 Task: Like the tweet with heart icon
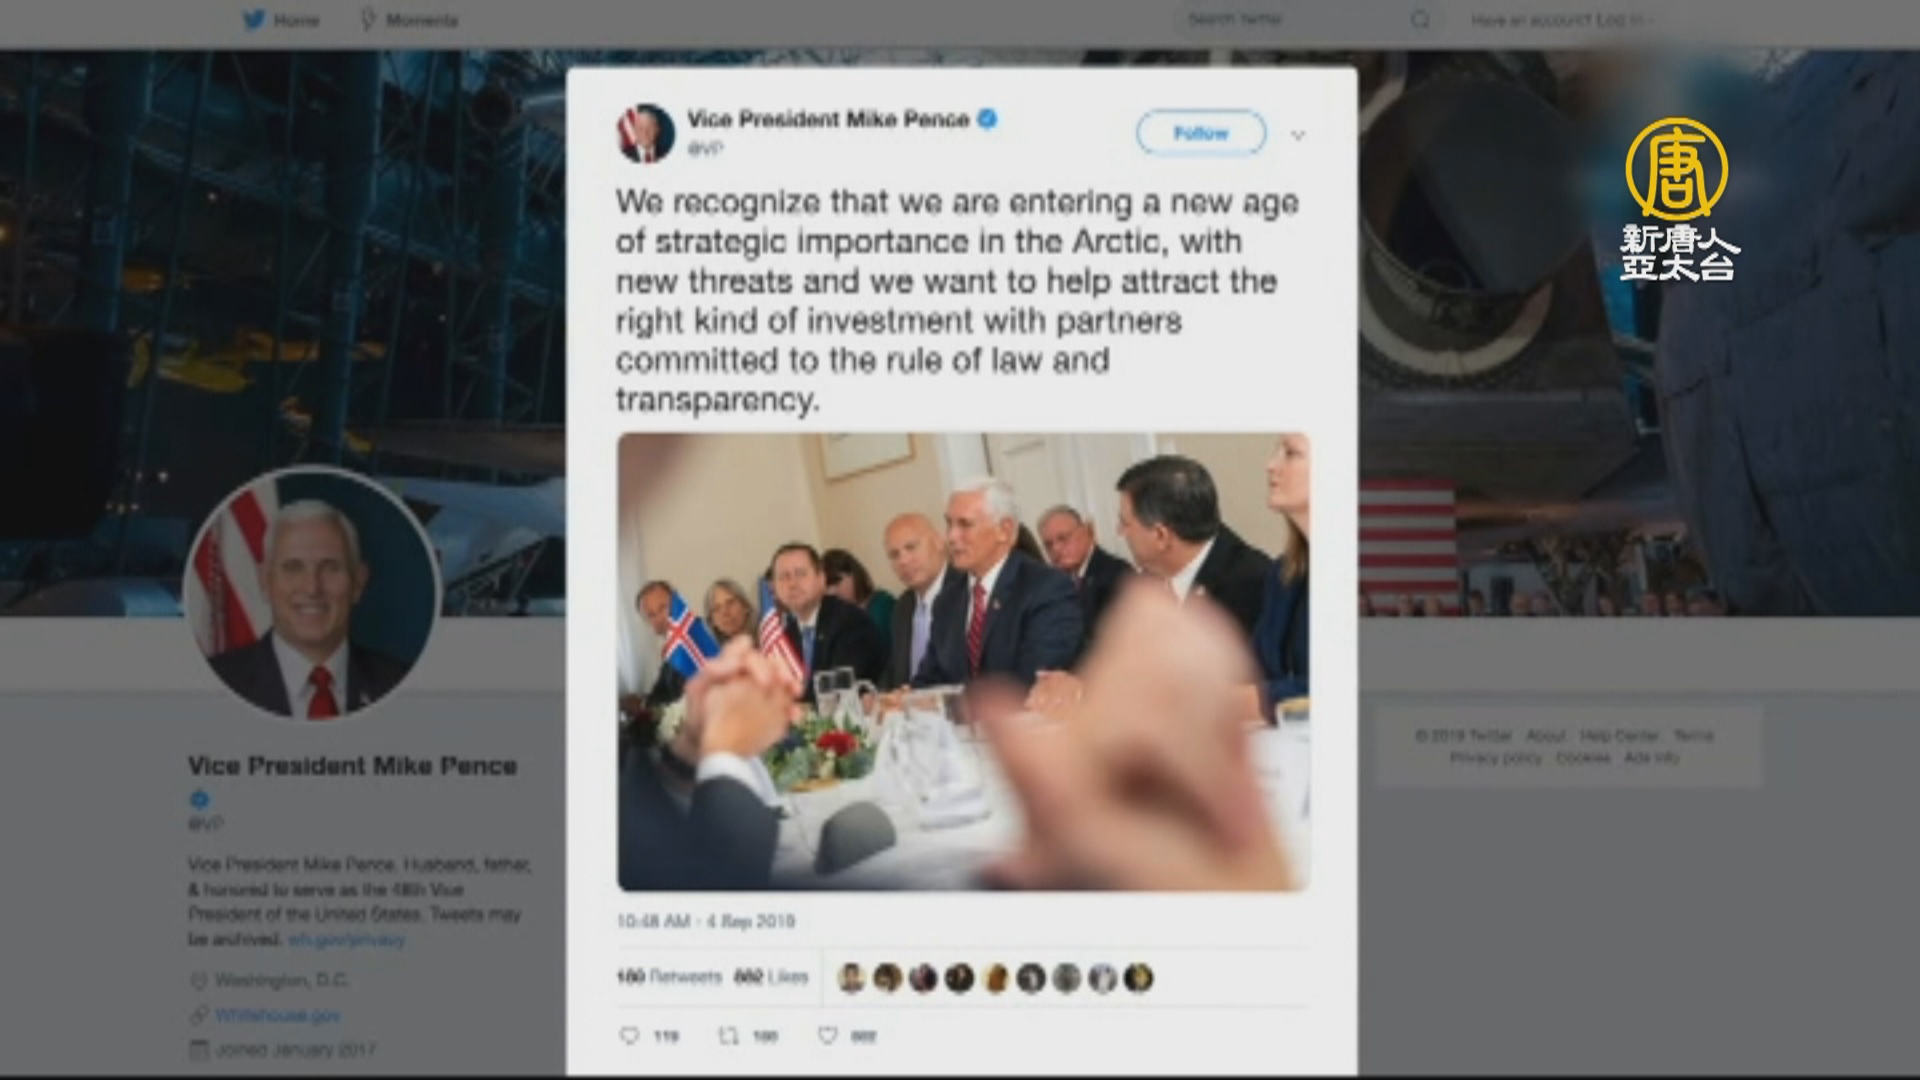tap(828, 1036)
